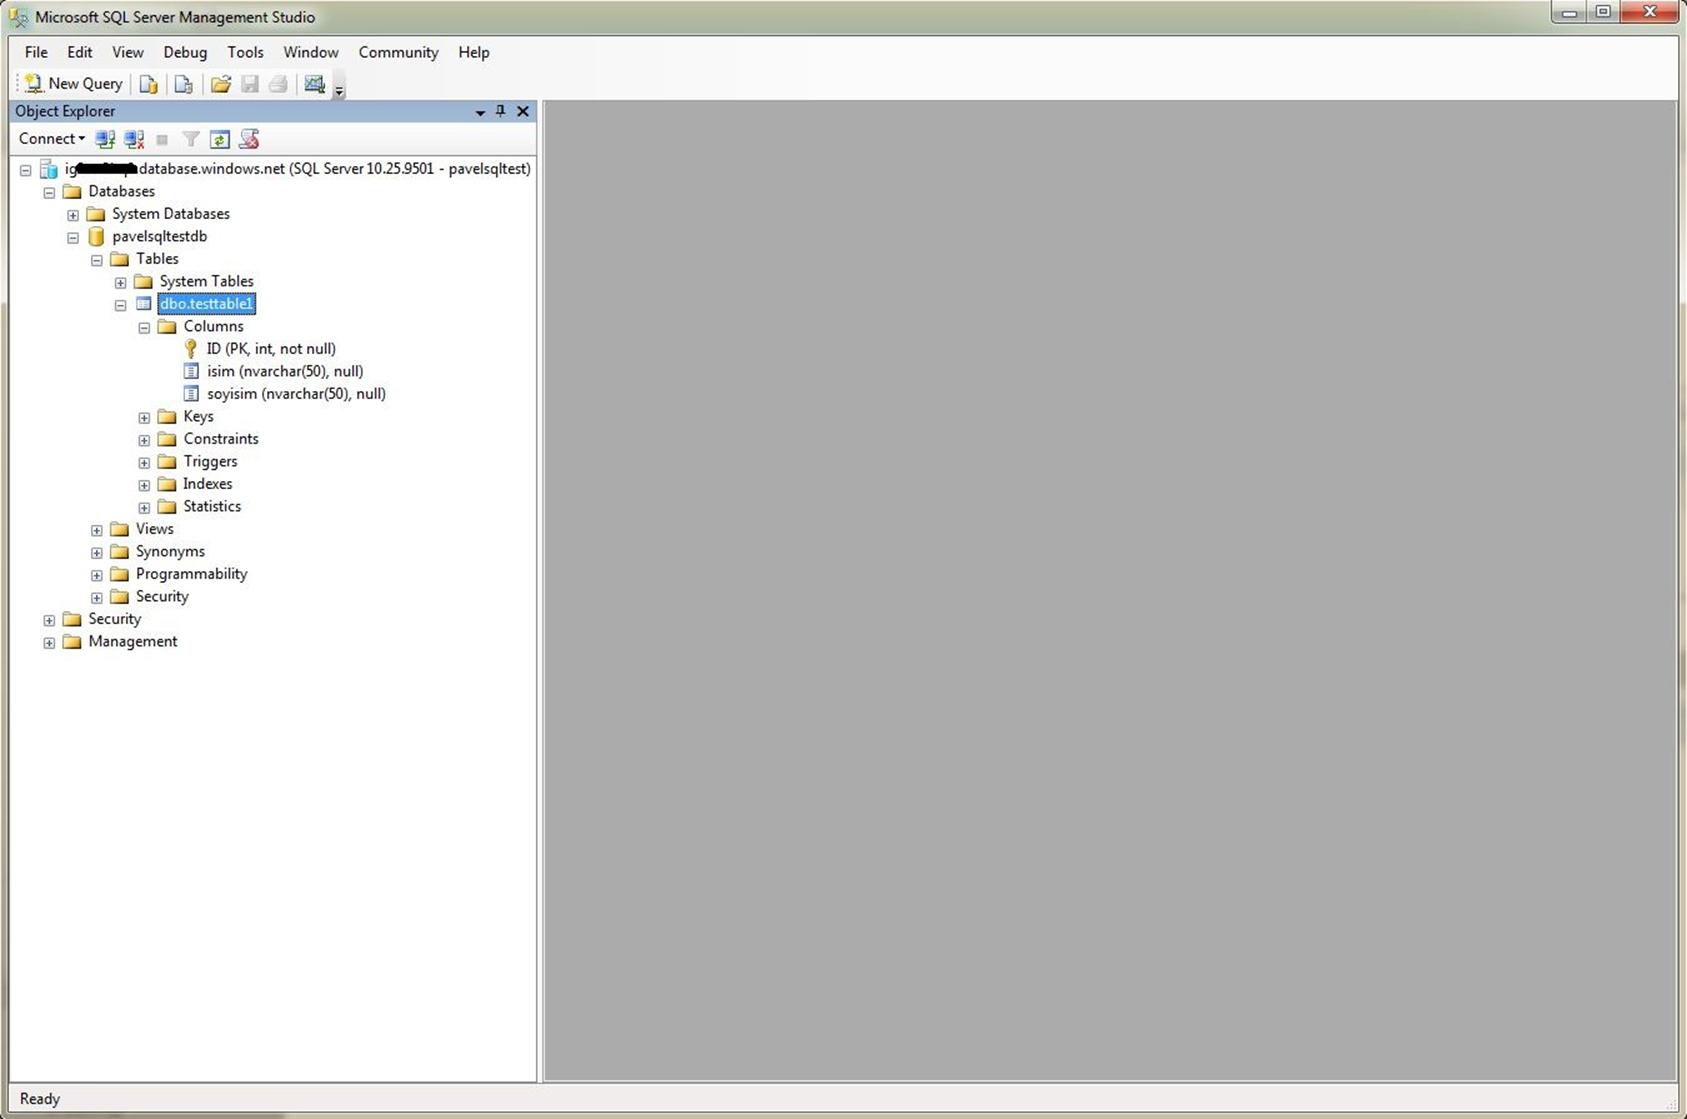Click the Filter funnel icon
The width and height of the screenshot is (1687, 1119).
click(191, 139)
